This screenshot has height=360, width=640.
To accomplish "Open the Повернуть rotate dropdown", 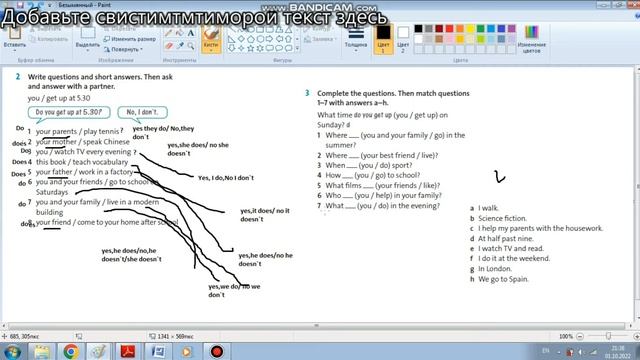I will click(x=123, y=49).
